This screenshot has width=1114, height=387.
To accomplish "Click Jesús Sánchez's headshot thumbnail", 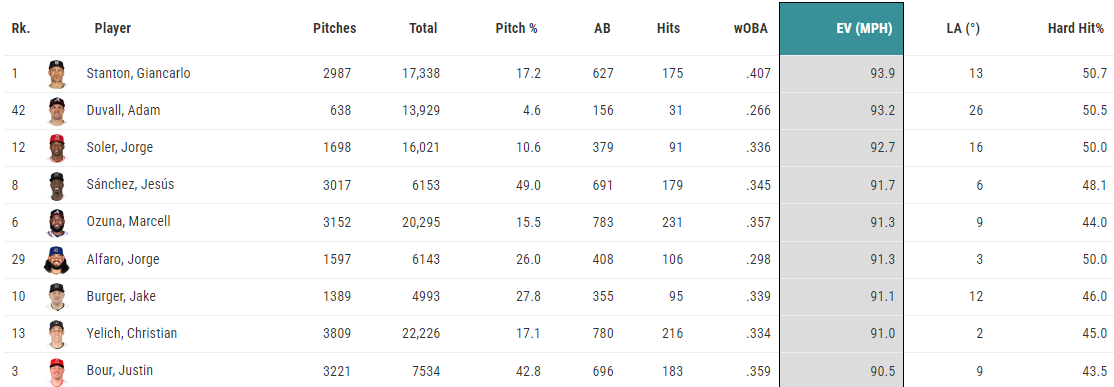I will [x=57, y=185].
